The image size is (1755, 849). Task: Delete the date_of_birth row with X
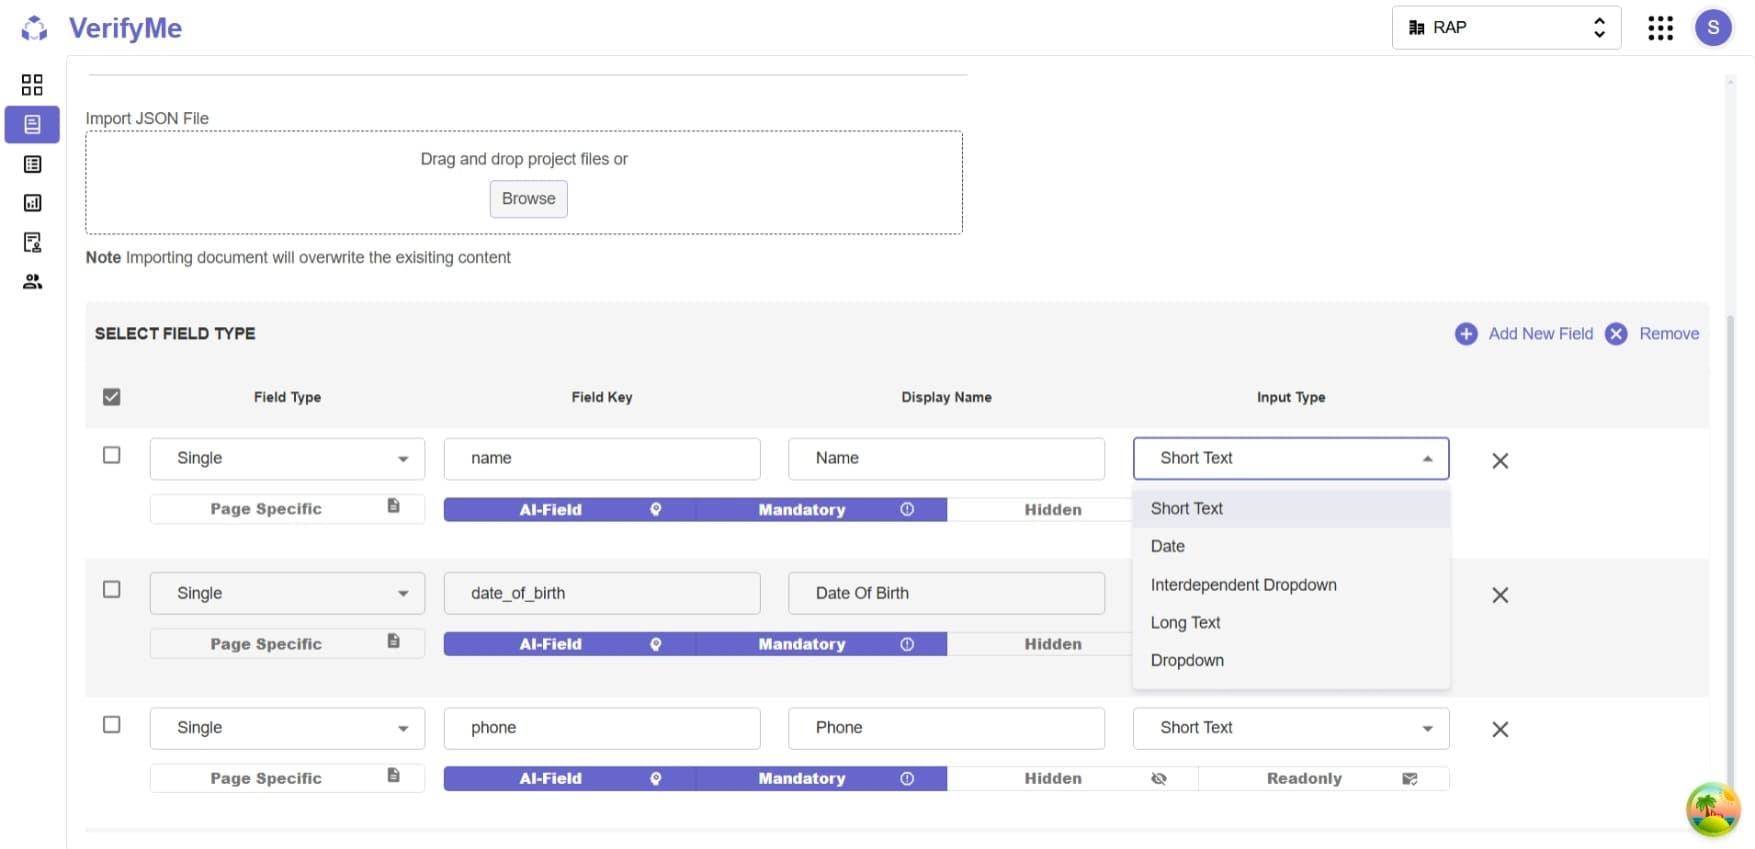(x=1500, y=595)
